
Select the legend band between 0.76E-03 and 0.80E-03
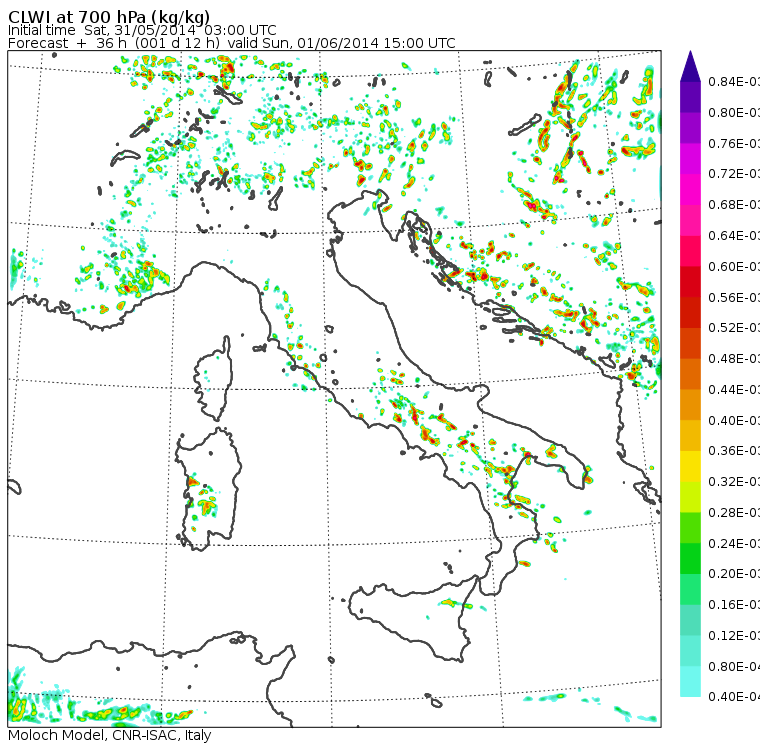click(690, 127)
